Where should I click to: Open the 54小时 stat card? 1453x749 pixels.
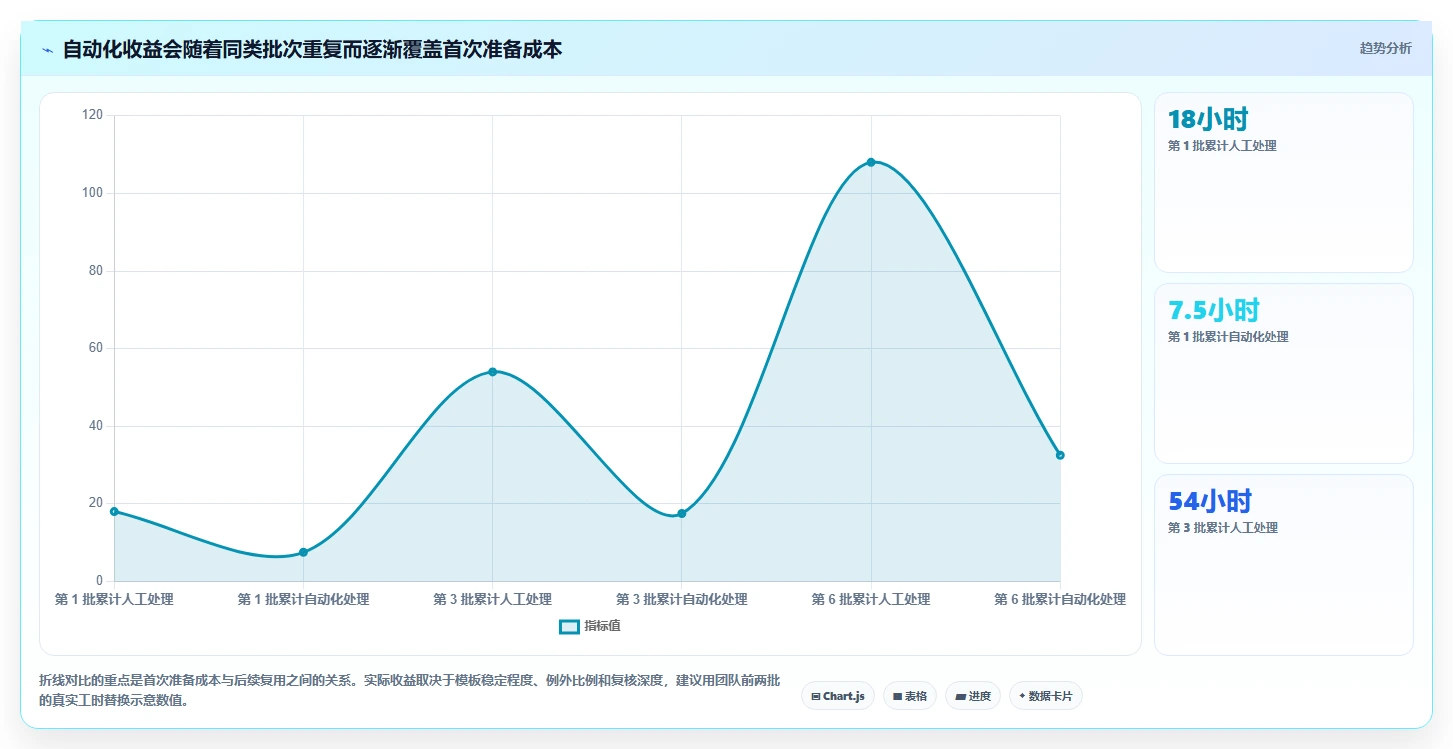tap(1284, 564)
